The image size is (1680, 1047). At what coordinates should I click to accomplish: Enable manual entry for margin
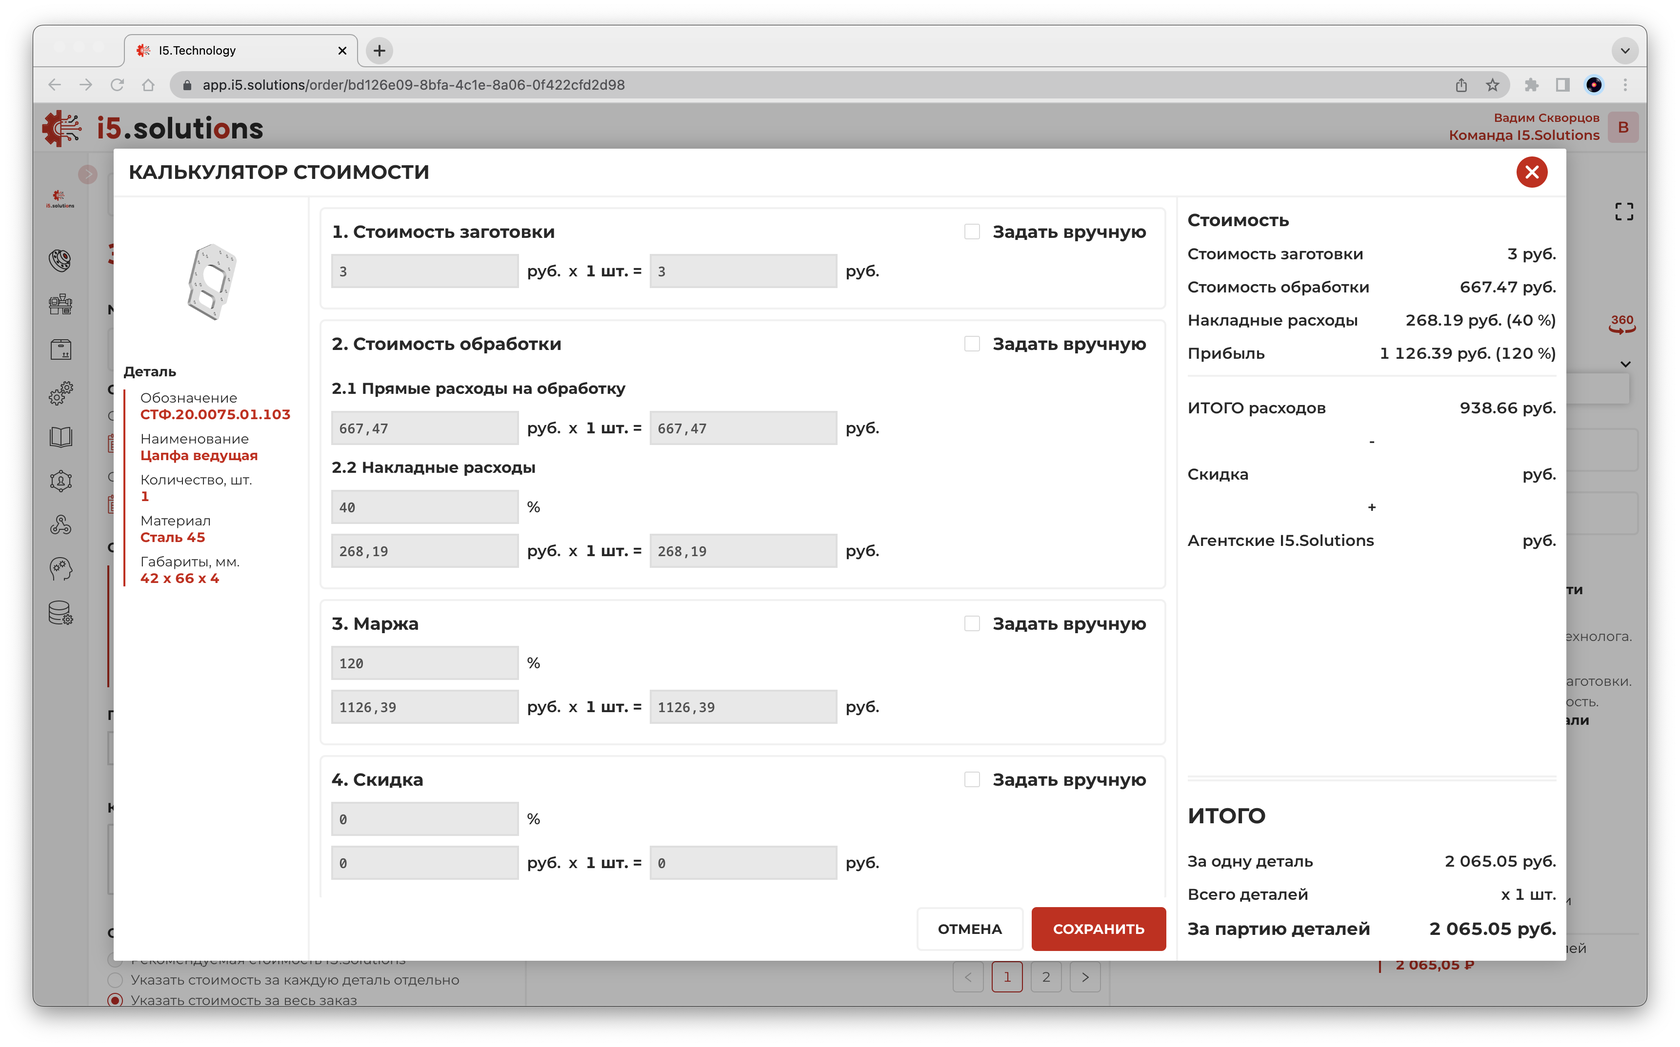tap(972, 623)
